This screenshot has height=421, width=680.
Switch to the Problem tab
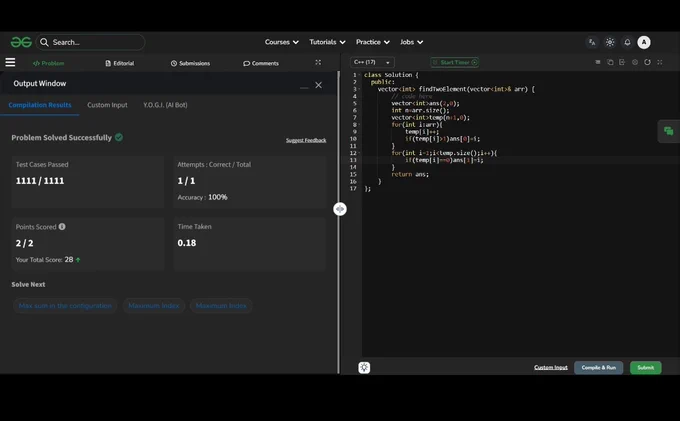coord(49,63)
